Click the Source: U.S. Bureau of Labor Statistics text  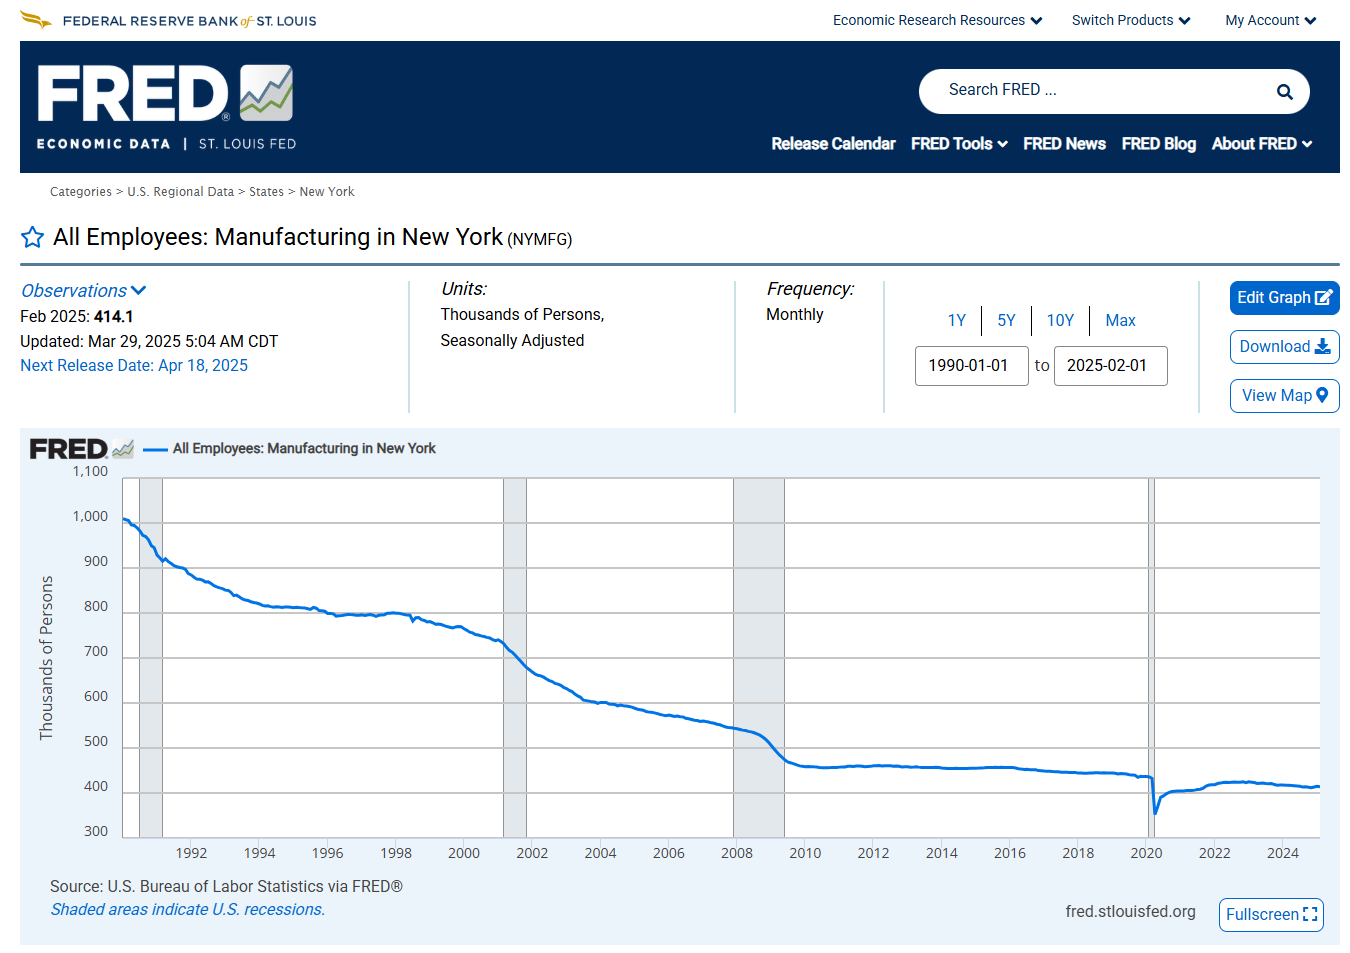(226, 887)
